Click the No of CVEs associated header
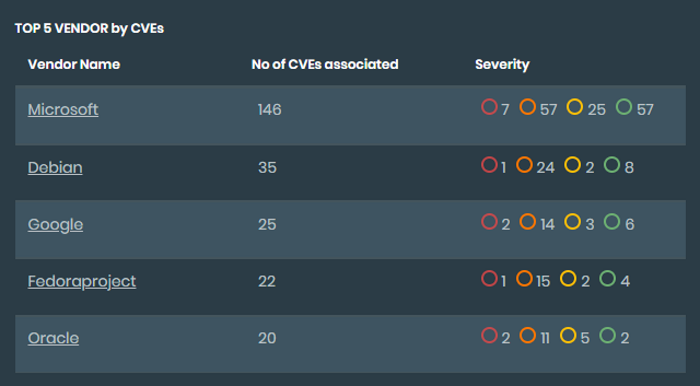700x386 pixels. point(325,64)
